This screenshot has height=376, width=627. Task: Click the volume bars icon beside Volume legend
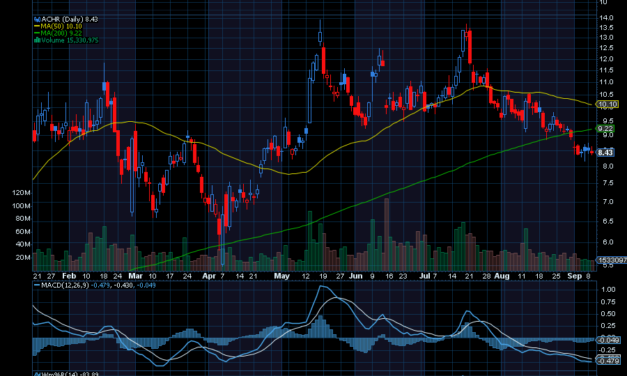point(37,40)
